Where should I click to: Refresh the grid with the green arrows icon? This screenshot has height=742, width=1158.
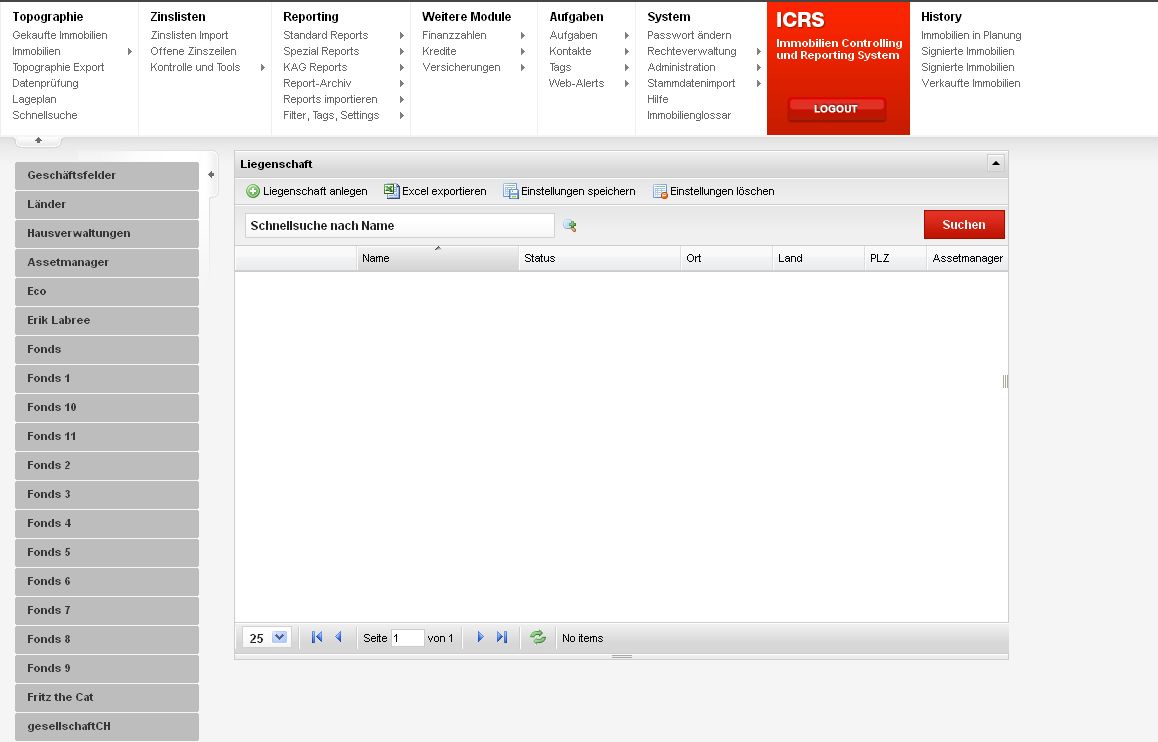(x=538, y=637)
